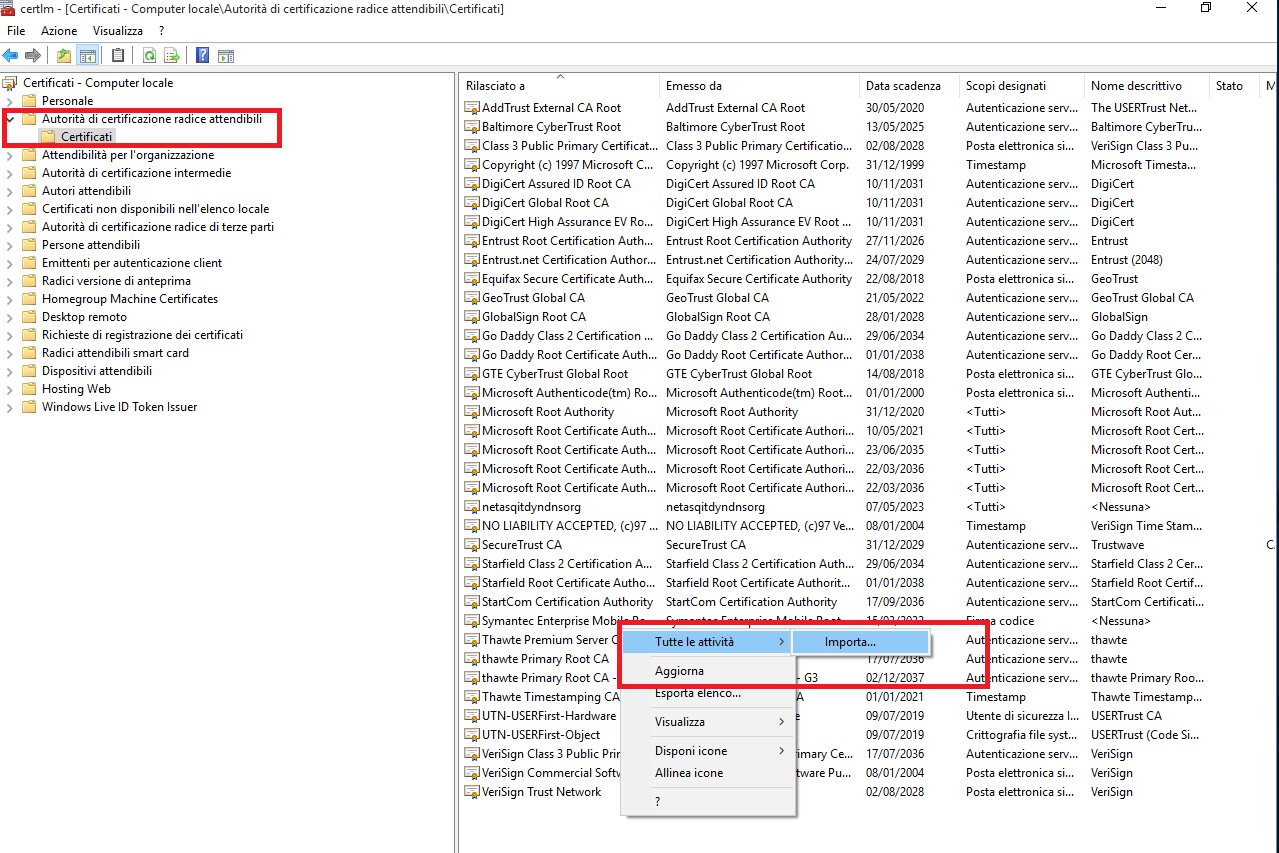Viewport: 1279px width, 853px height.
Task: Click the certlm app icon in title bar
Action: (9, 8)
